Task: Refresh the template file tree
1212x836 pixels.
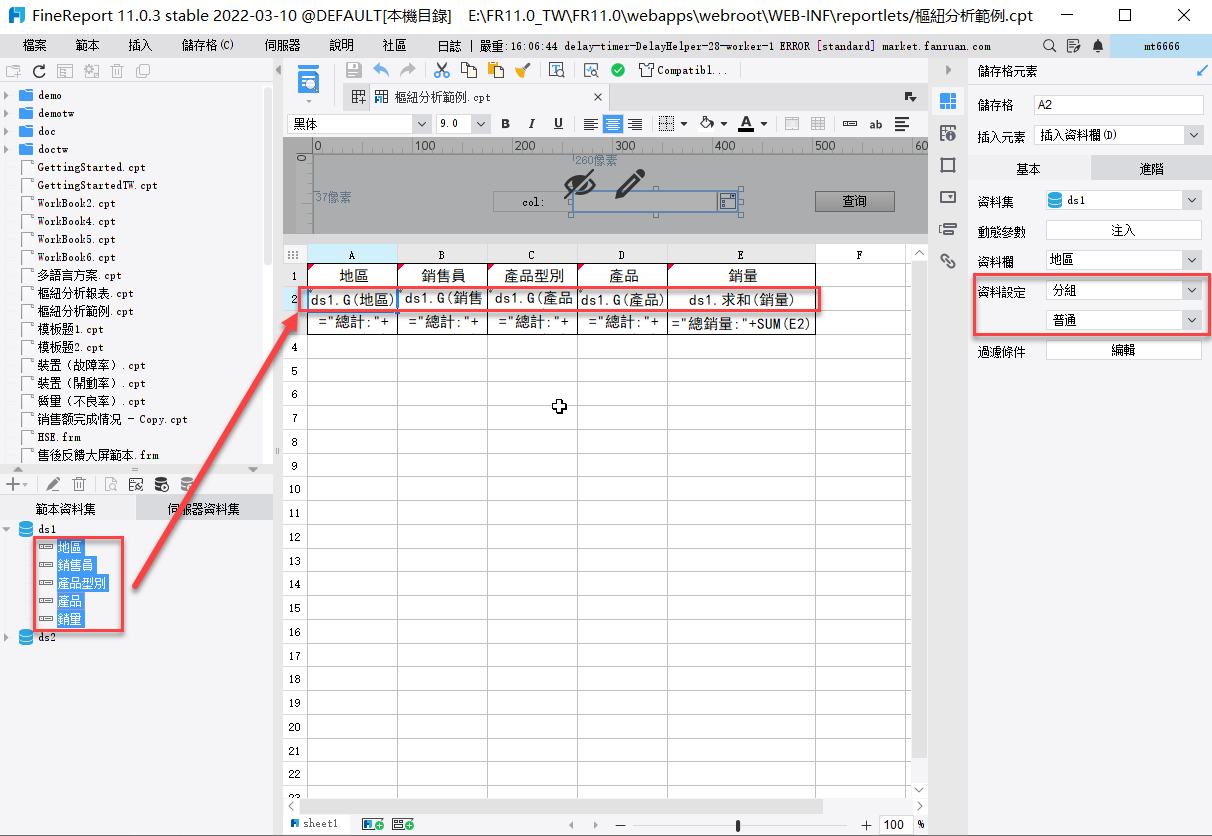Action: tap(39, 71)
